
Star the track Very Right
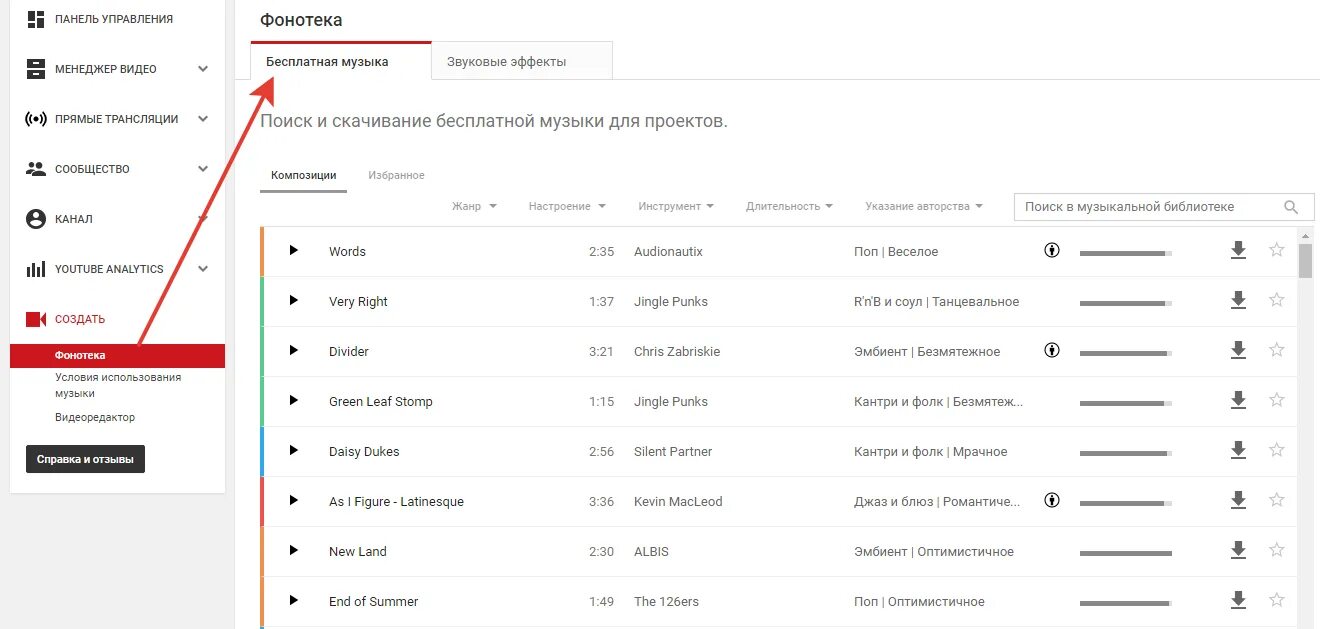1277,300
